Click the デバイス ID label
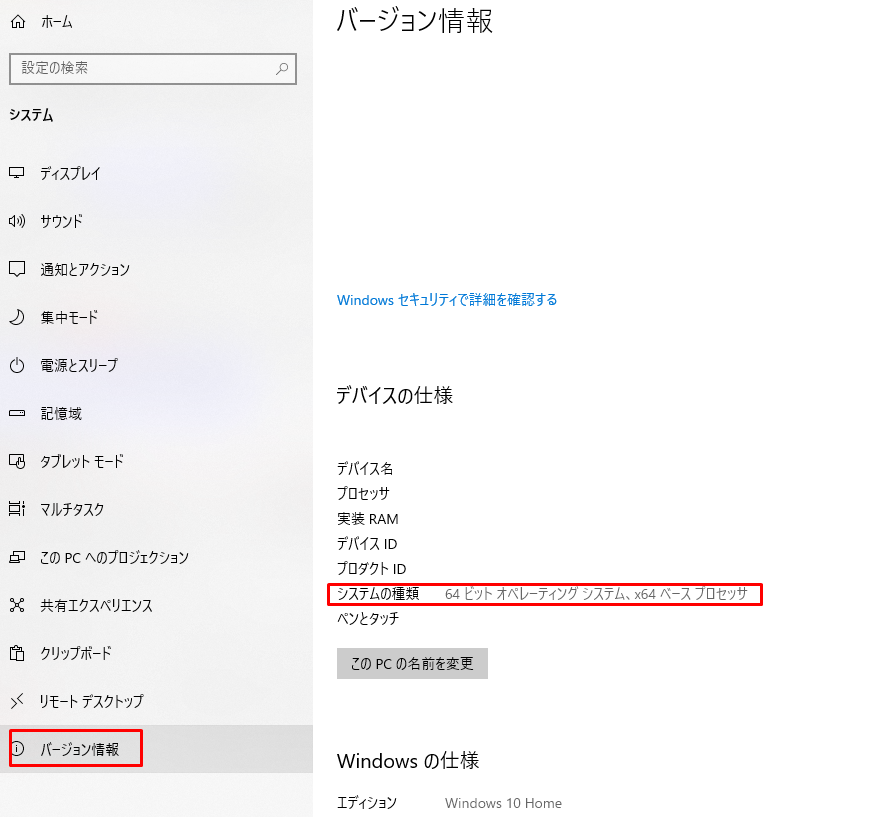Screen dimensions: 875x817 coord(367,544)
